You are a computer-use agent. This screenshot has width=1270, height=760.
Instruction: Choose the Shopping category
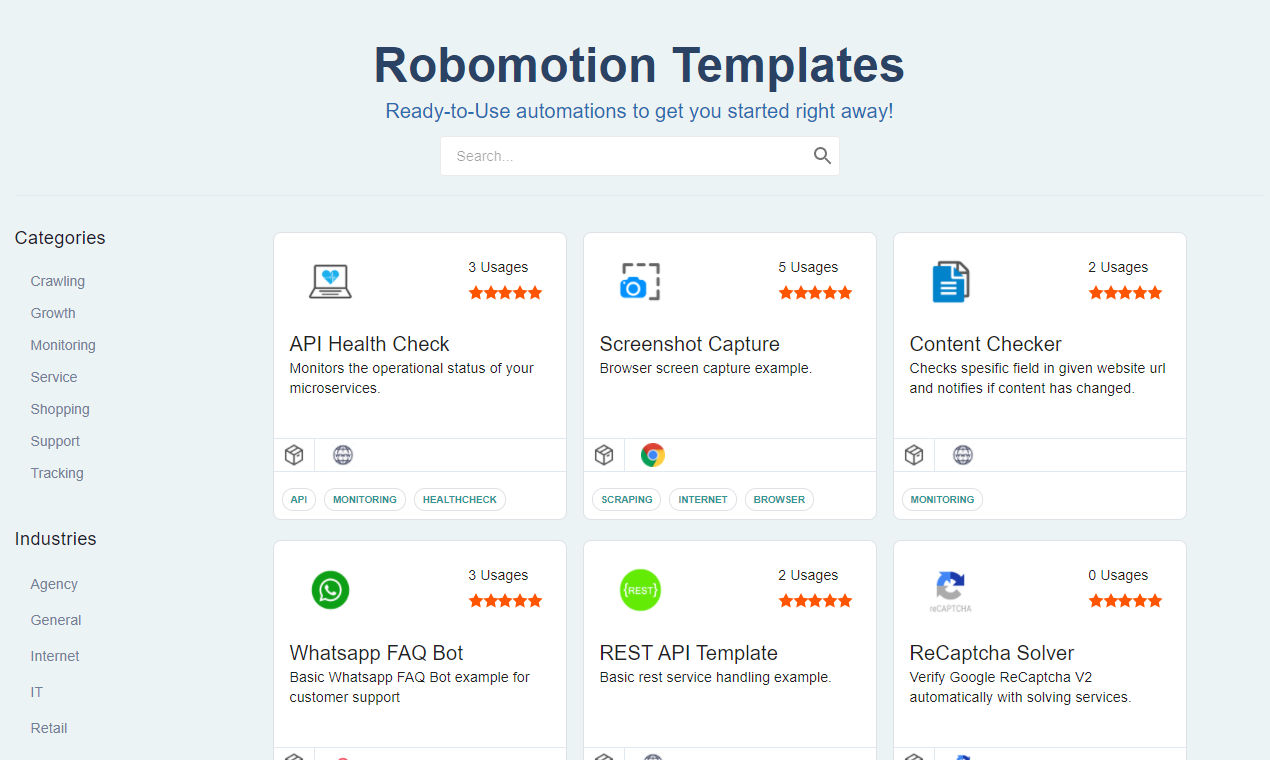[60, 409]
